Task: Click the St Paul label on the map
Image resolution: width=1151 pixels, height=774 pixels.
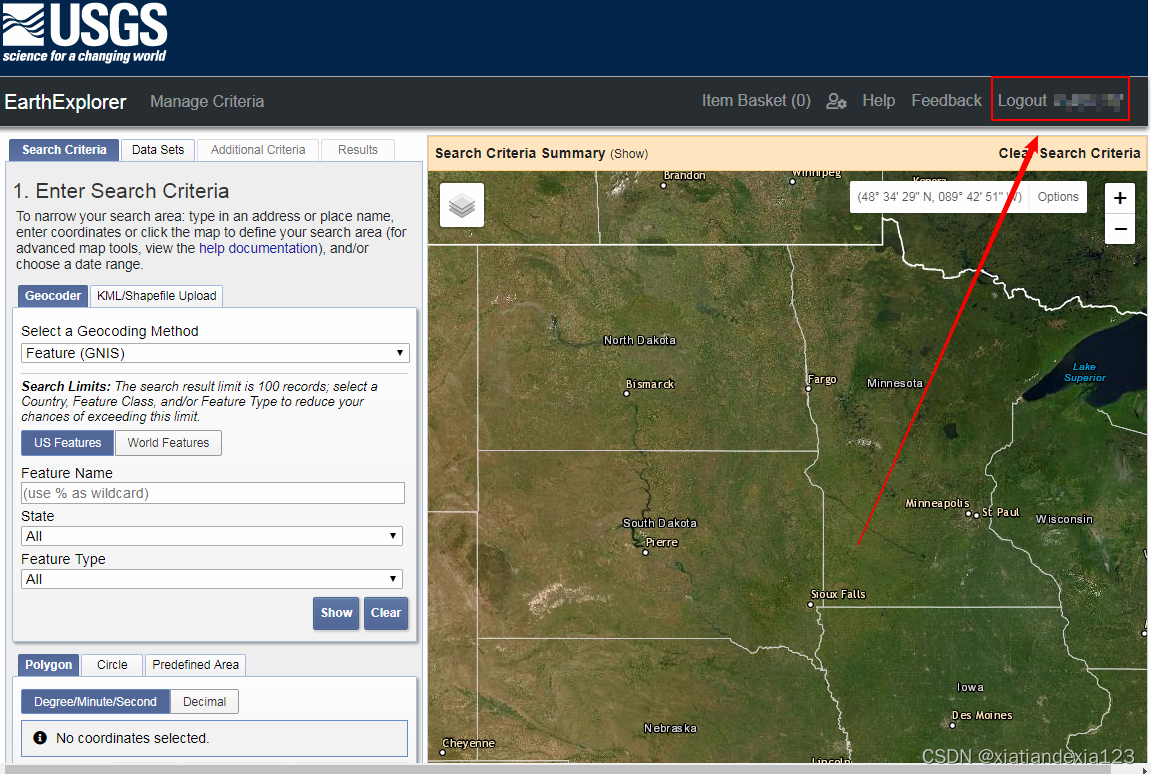Action: coord(1001,512)
